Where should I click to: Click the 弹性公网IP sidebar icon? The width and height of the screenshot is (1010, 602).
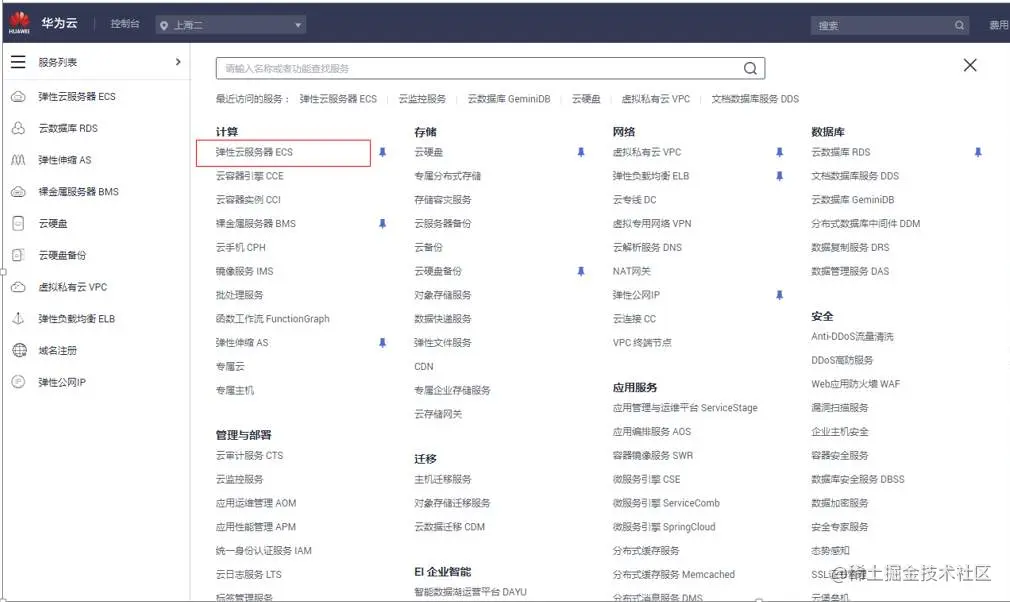click(19, 382)
